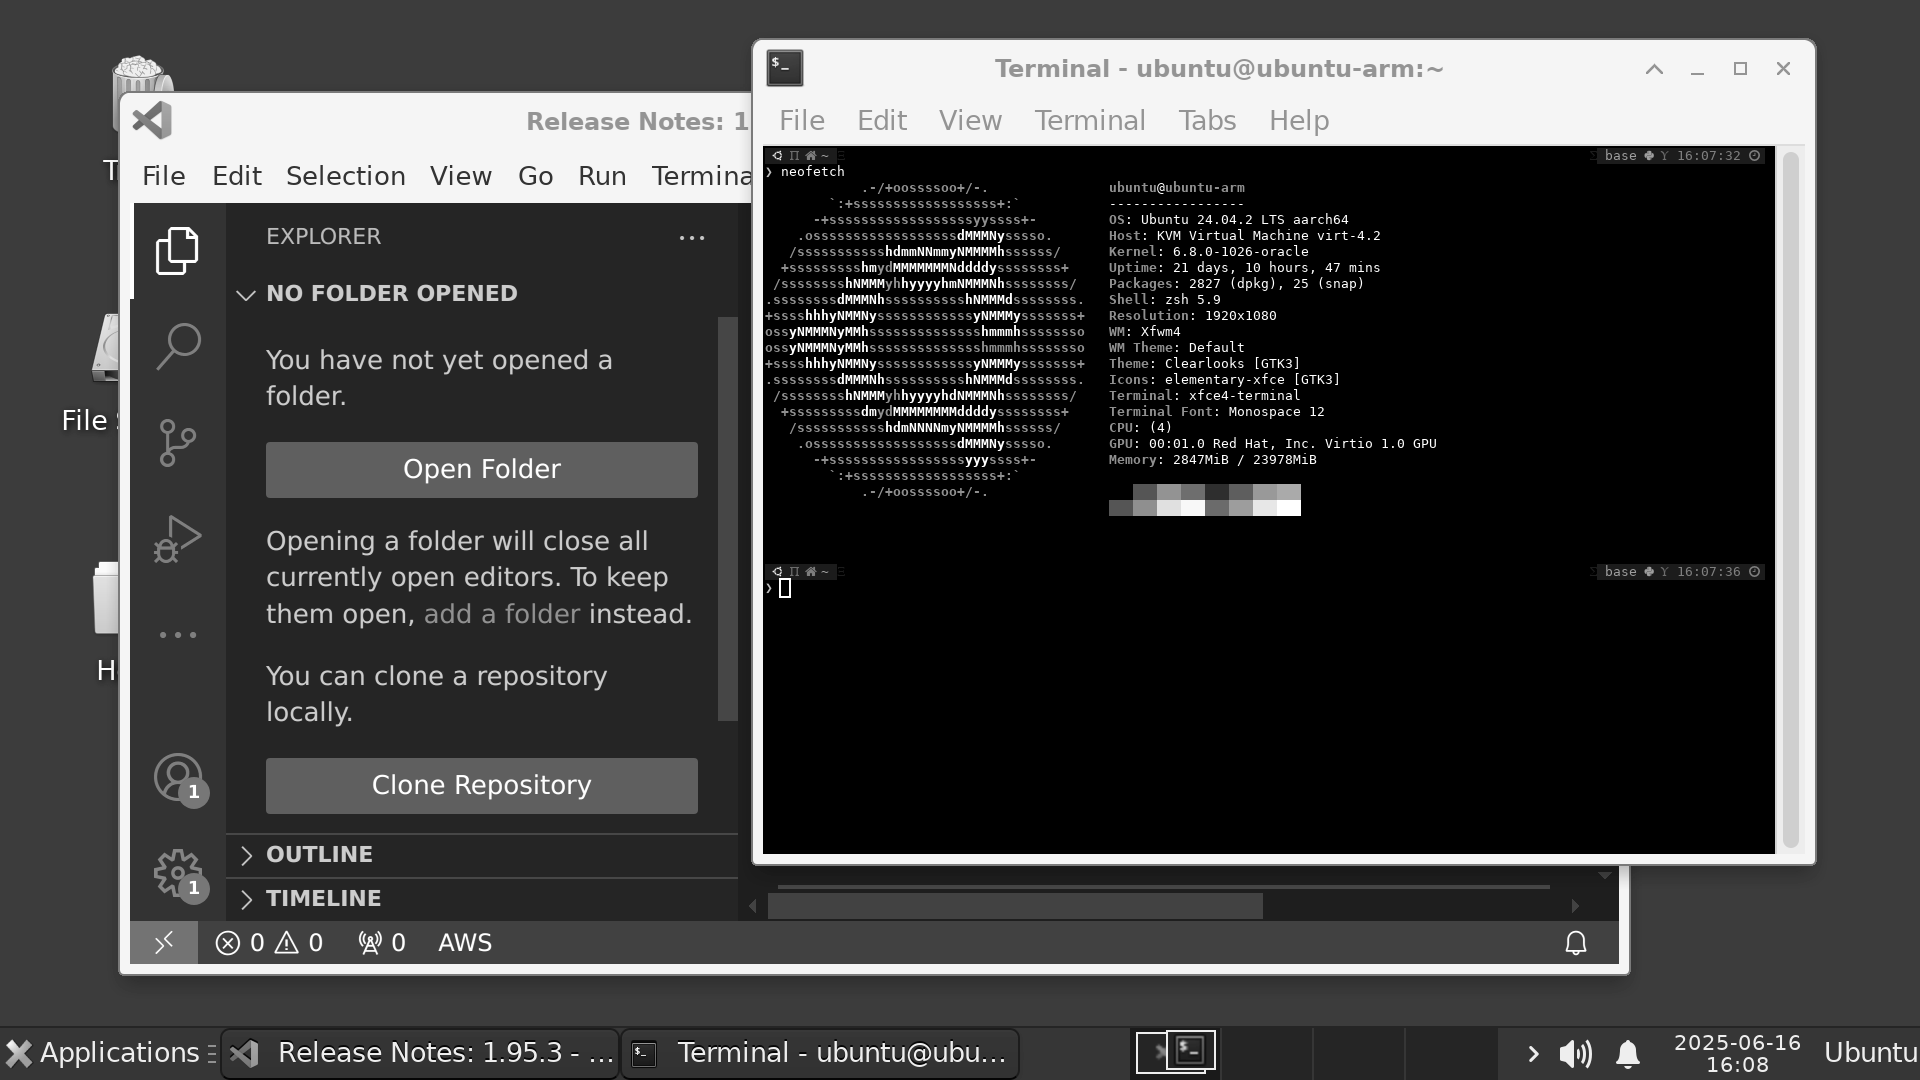The image size is (1920, 1080).
Task: Open the Manage gear icon
Action: (177, 872)
